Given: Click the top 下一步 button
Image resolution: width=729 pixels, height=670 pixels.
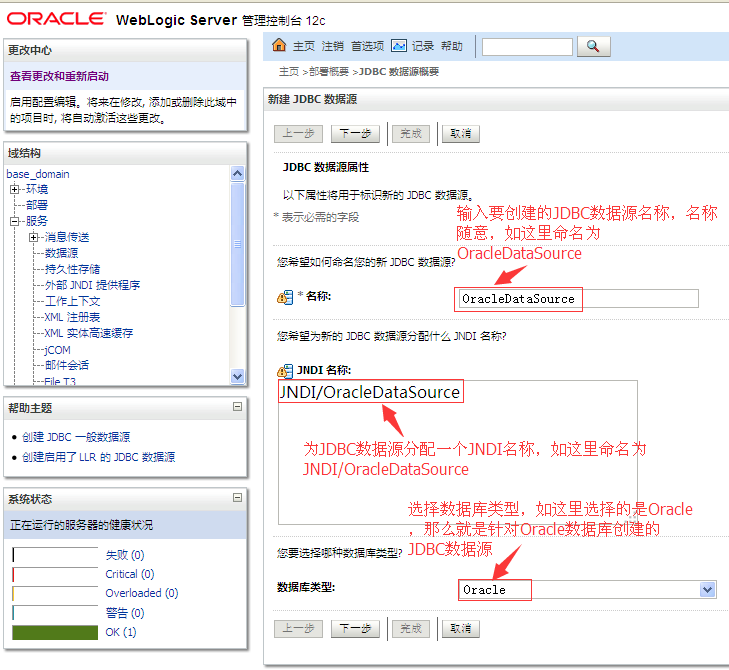Looking at the screenshot, I should point(355,133).
